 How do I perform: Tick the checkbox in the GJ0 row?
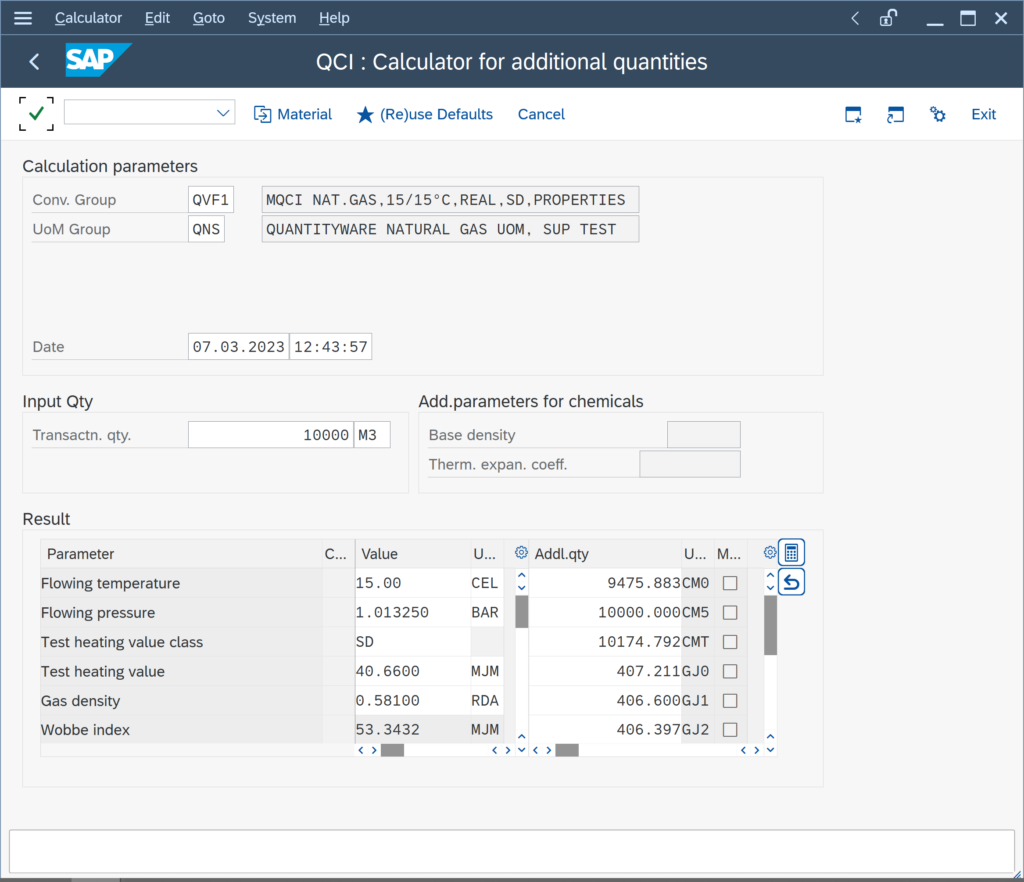(730, 671)
